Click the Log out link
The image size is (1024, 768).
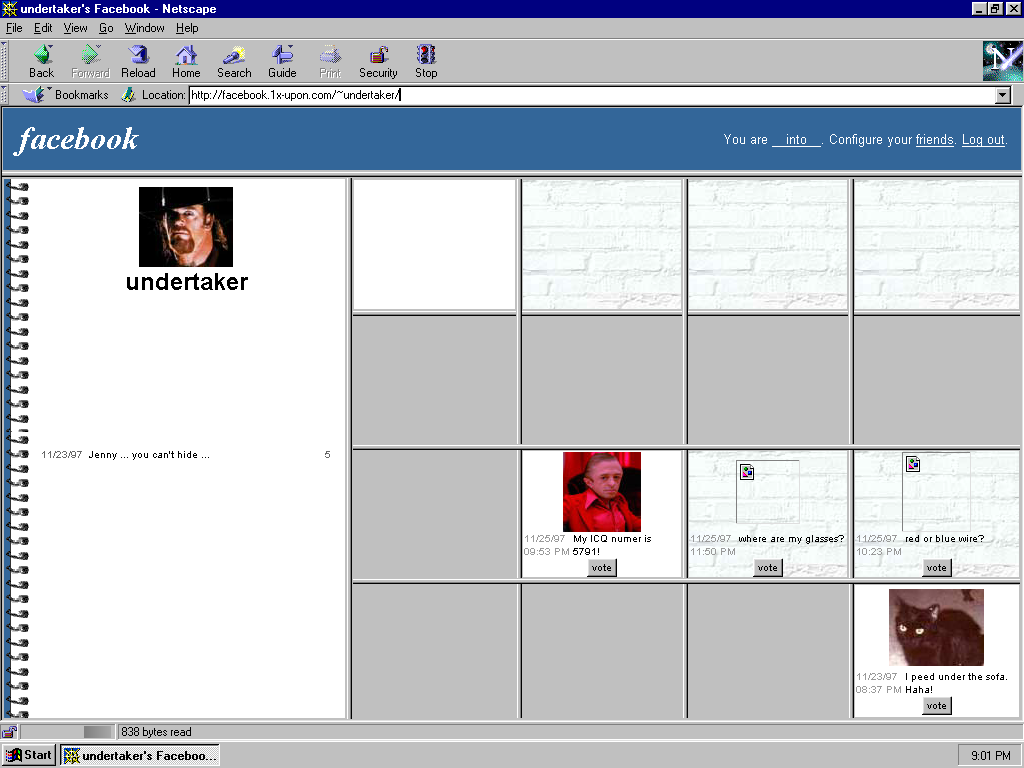pos(983,140)
